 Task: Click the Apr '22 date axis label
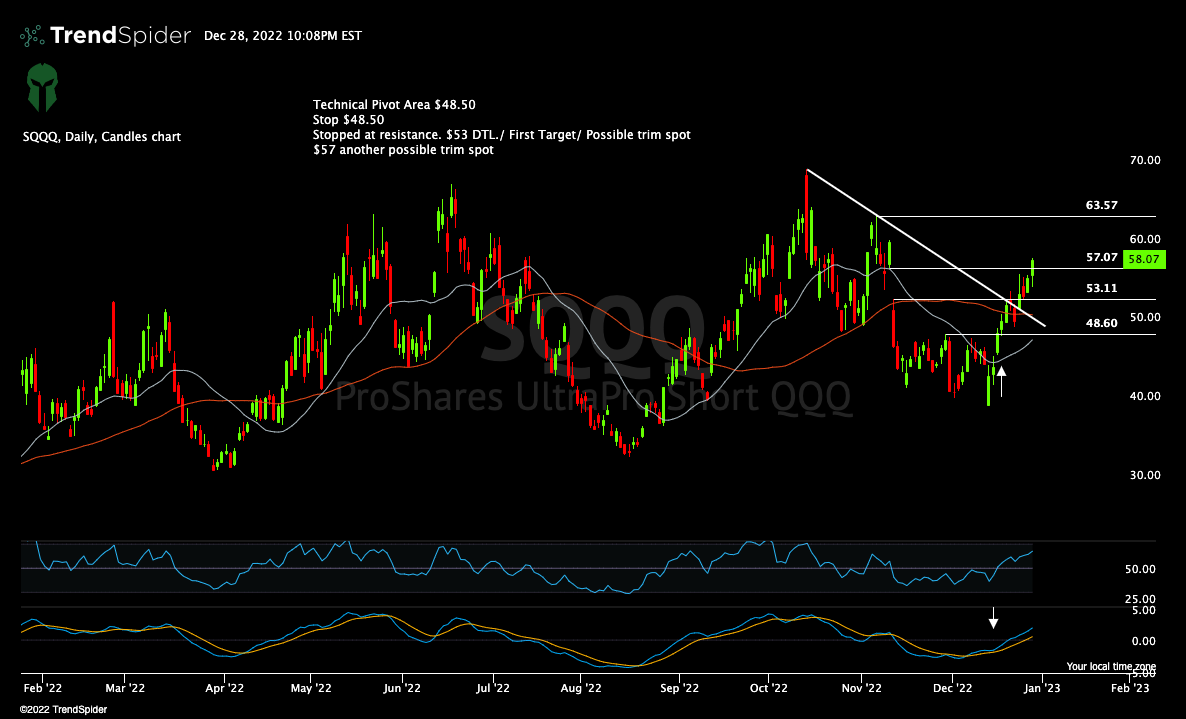(225, 688)
